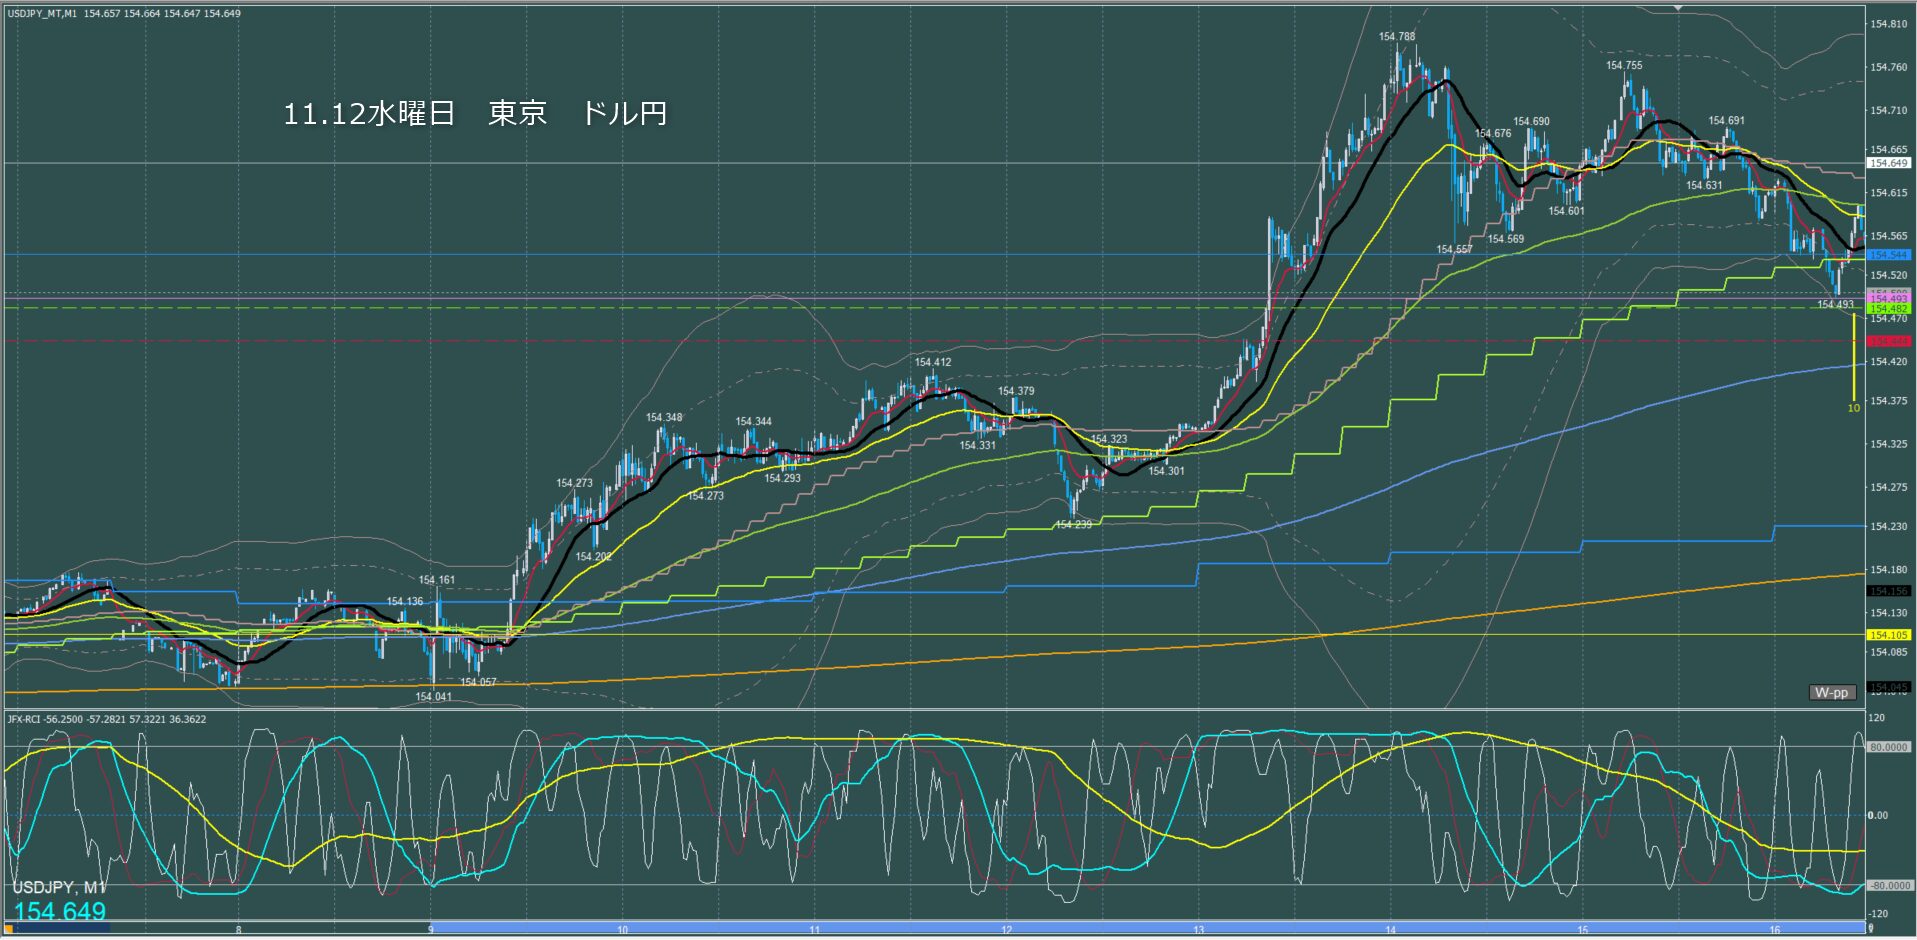Select the 154.788 session high label
Viewport: 1917px width, 940px height.
(x=1397, y=37)
